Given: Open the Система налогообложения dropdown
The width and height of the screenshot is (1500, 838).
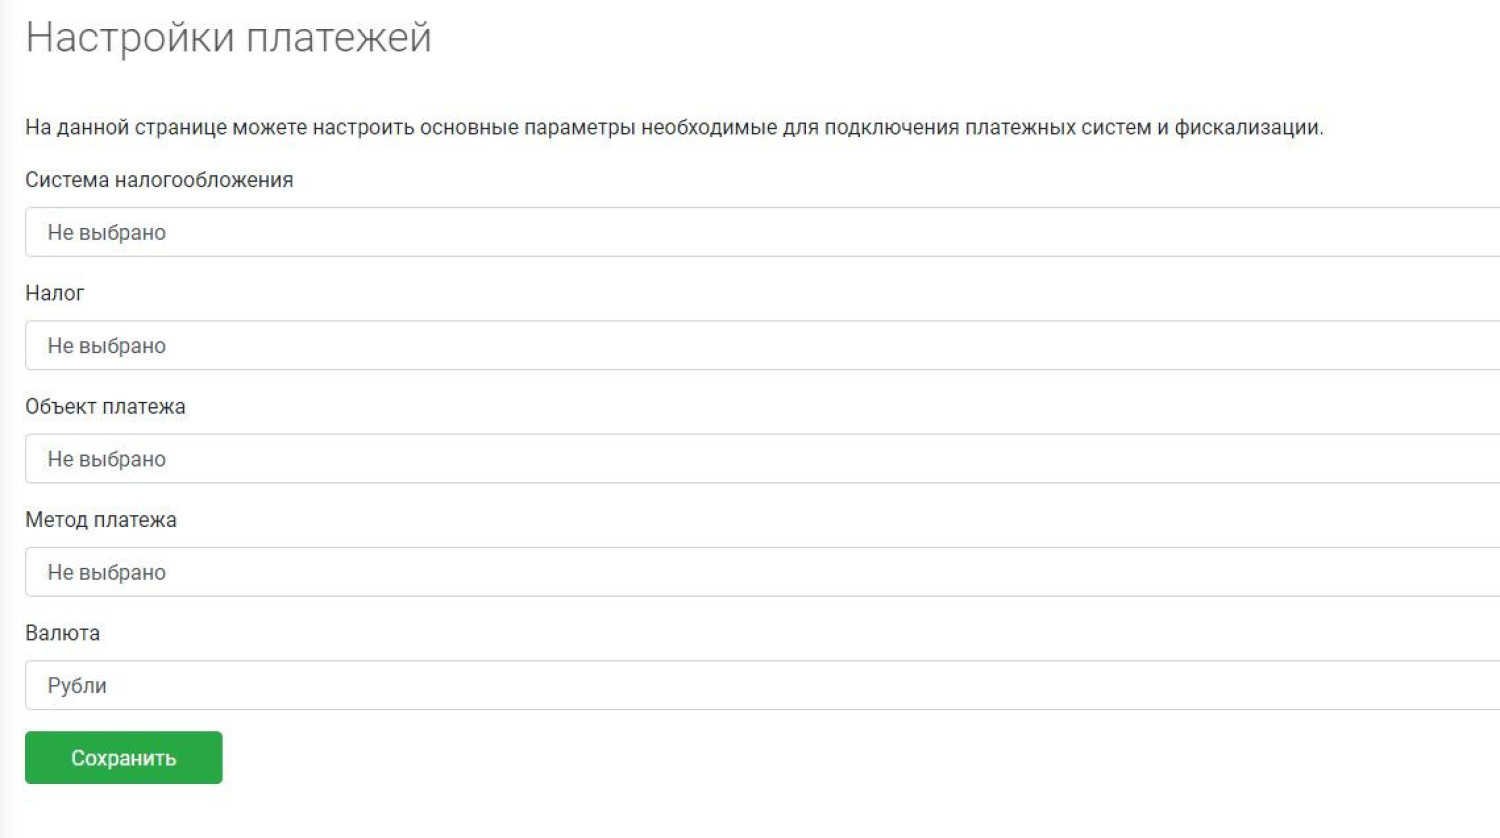Looking at the screenshot, I should tap(760, 232).
